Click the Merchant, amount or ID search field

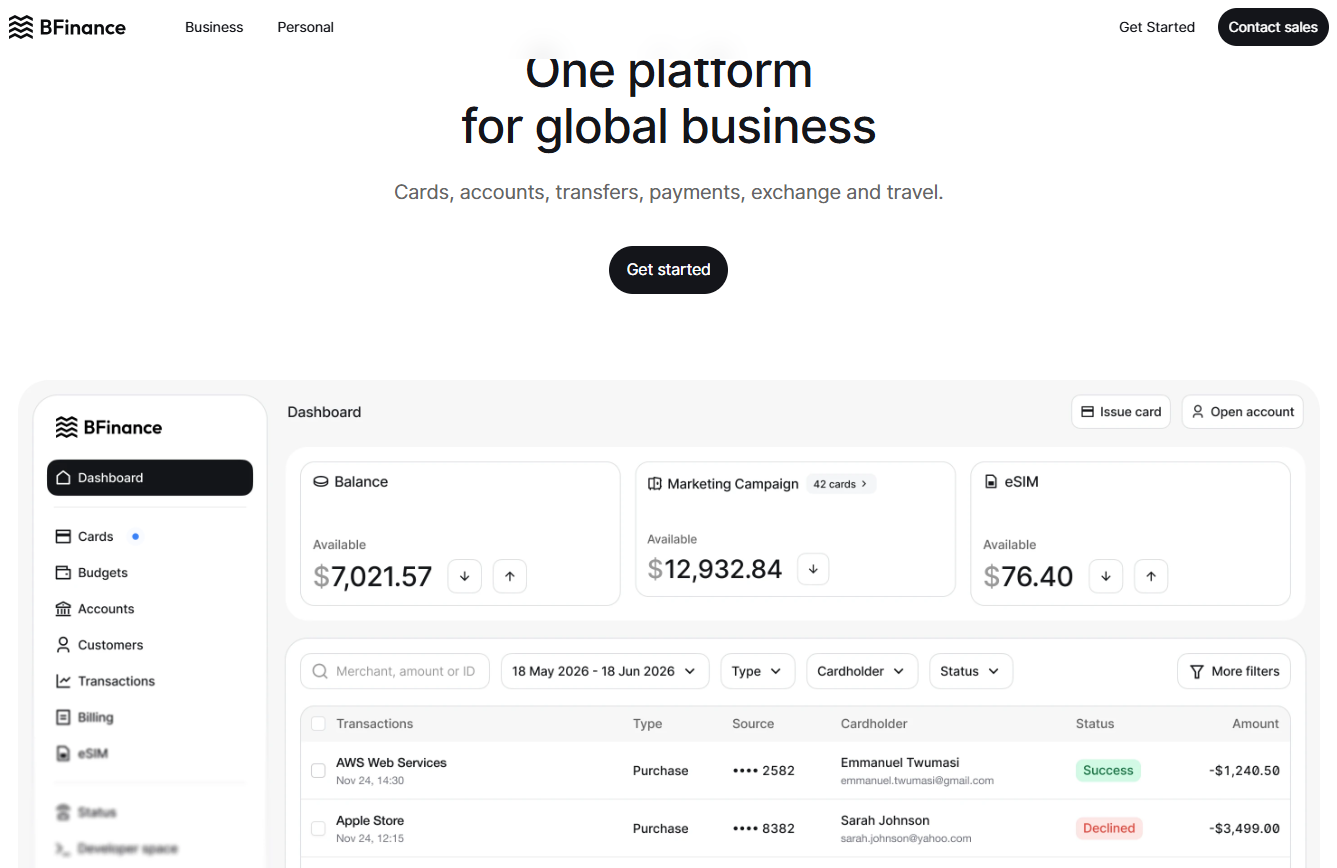(395, 671)
